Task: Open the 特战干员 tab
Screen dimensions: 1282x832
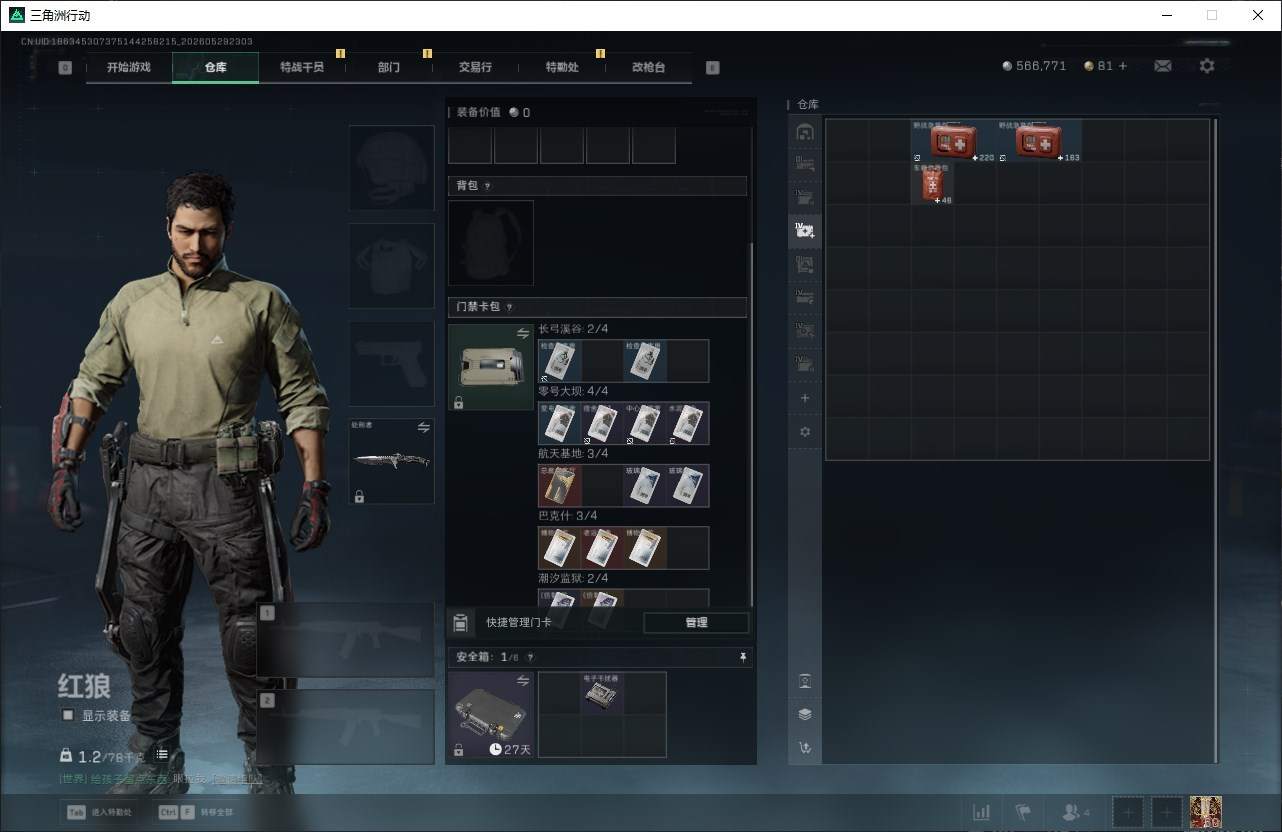Action: 302,67
